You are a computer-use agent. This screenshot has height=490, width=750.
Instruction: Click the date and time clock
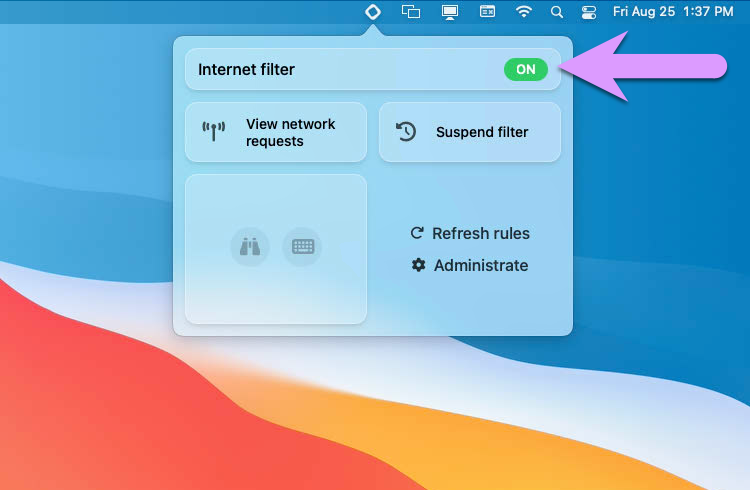(673, 11)
